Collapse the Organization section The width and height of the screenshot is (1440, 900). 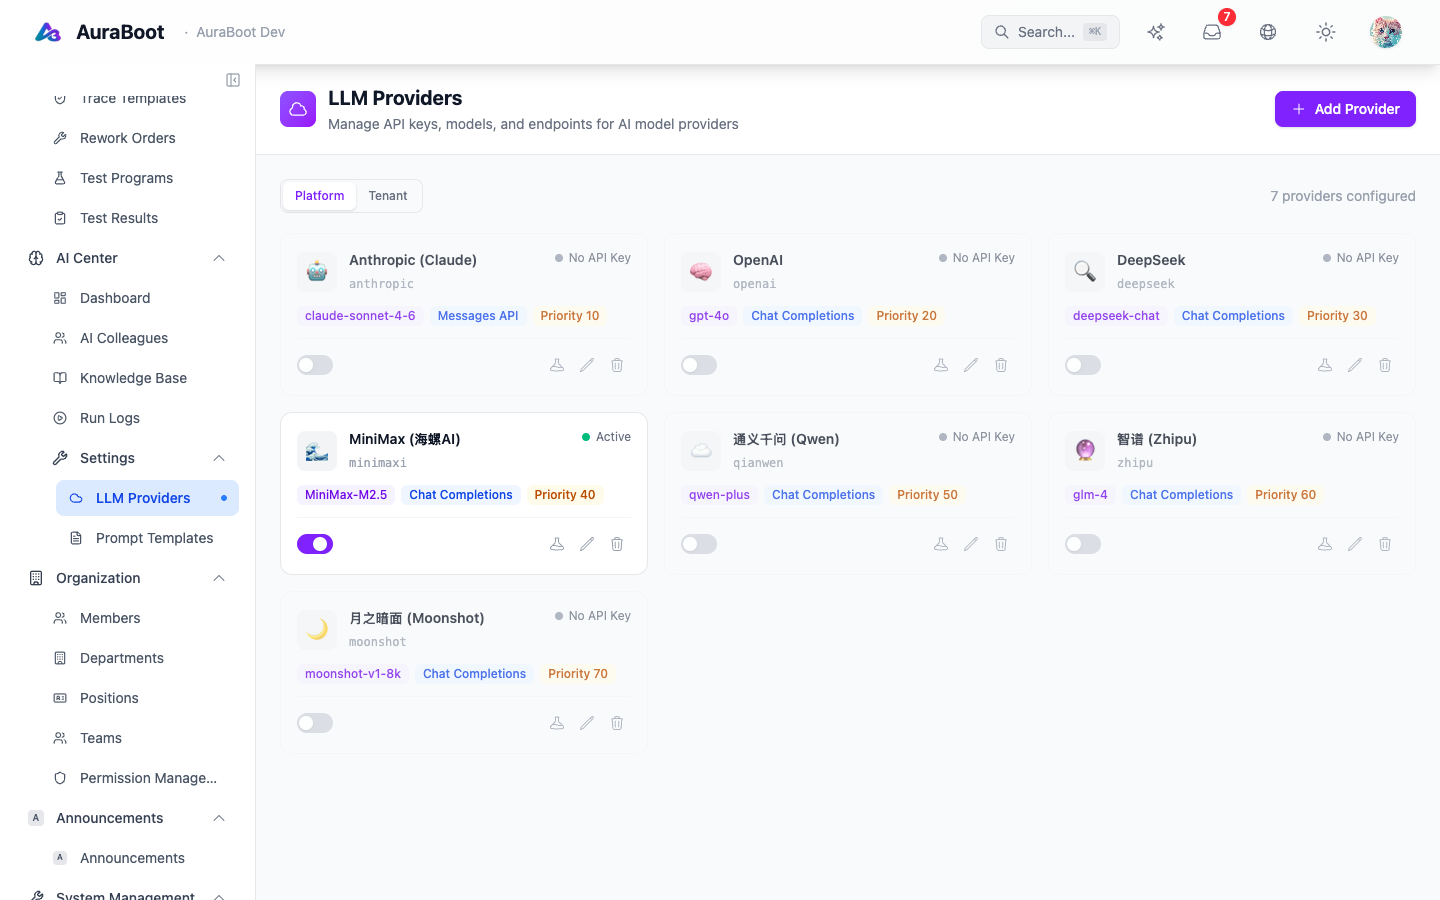coord(219,578)
